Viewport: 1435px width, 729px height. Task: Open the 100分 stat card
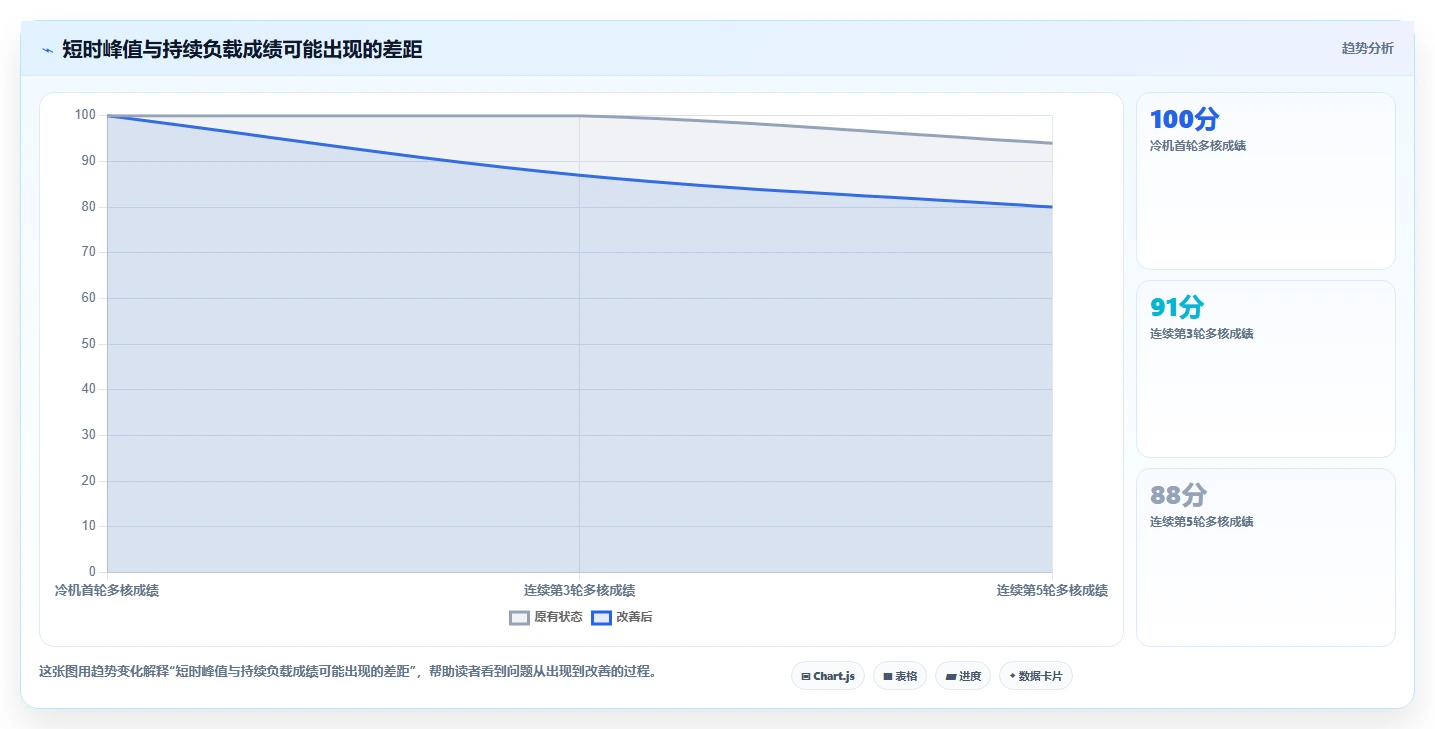pyautogui.click(x=1266, y=181)
